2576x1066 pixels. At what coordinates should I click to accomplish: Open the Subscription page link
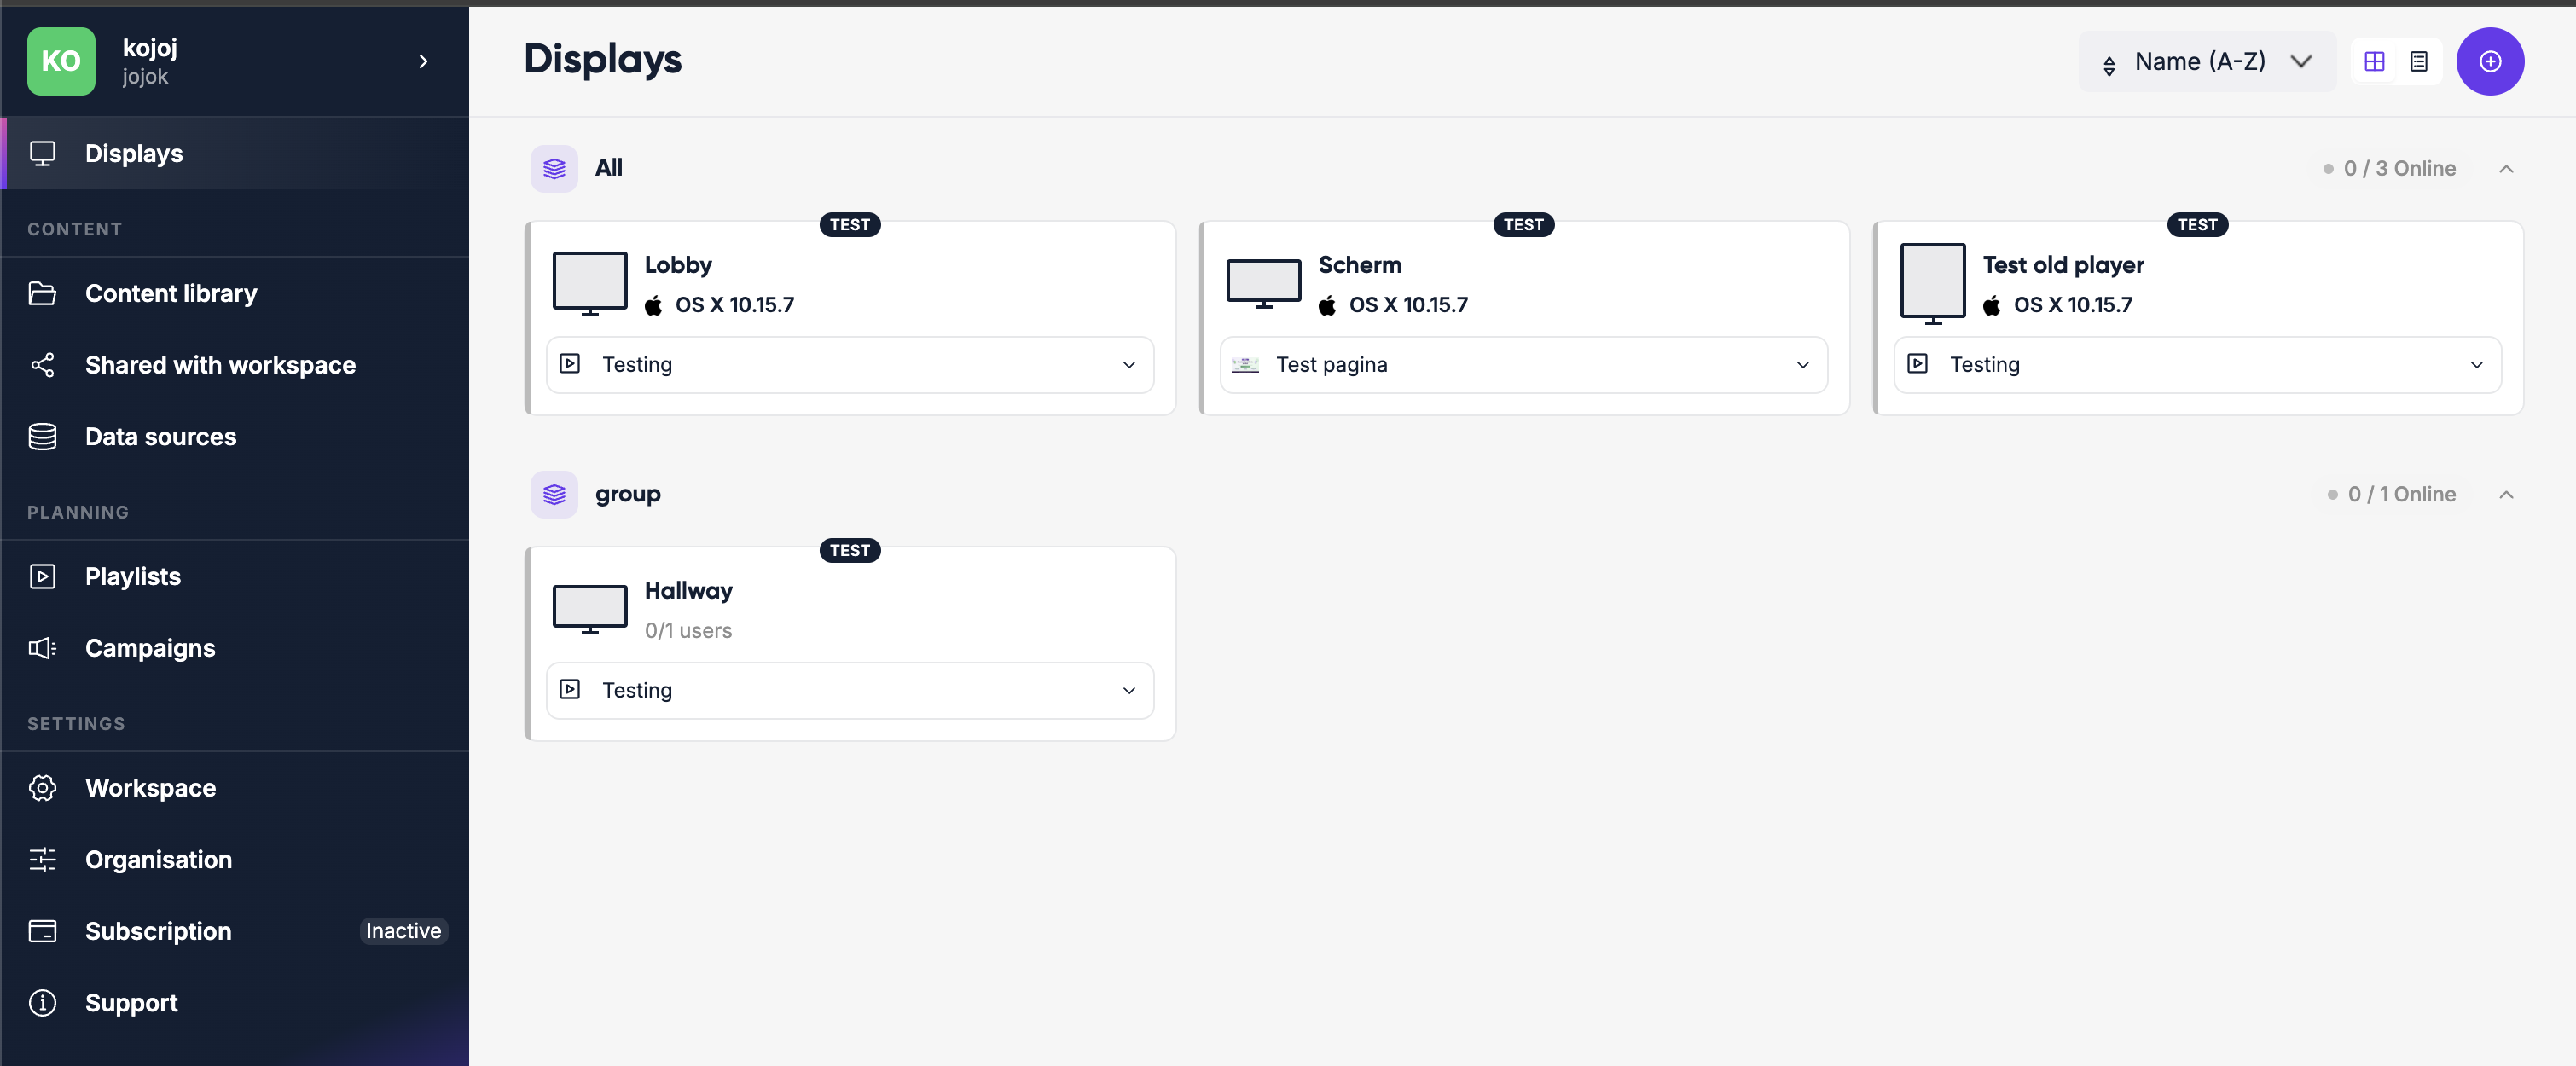click(x=158, y=931)
